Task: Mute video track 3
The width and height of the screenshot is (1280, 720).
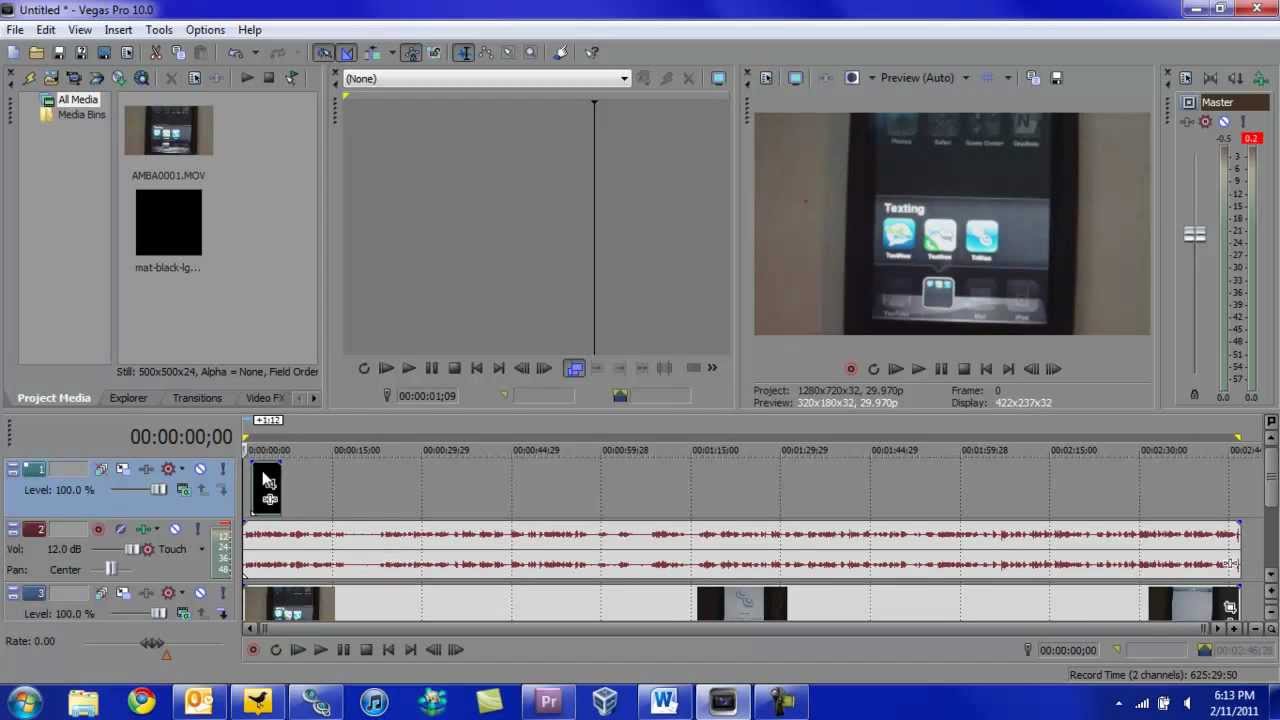Action: coord(200,593)
